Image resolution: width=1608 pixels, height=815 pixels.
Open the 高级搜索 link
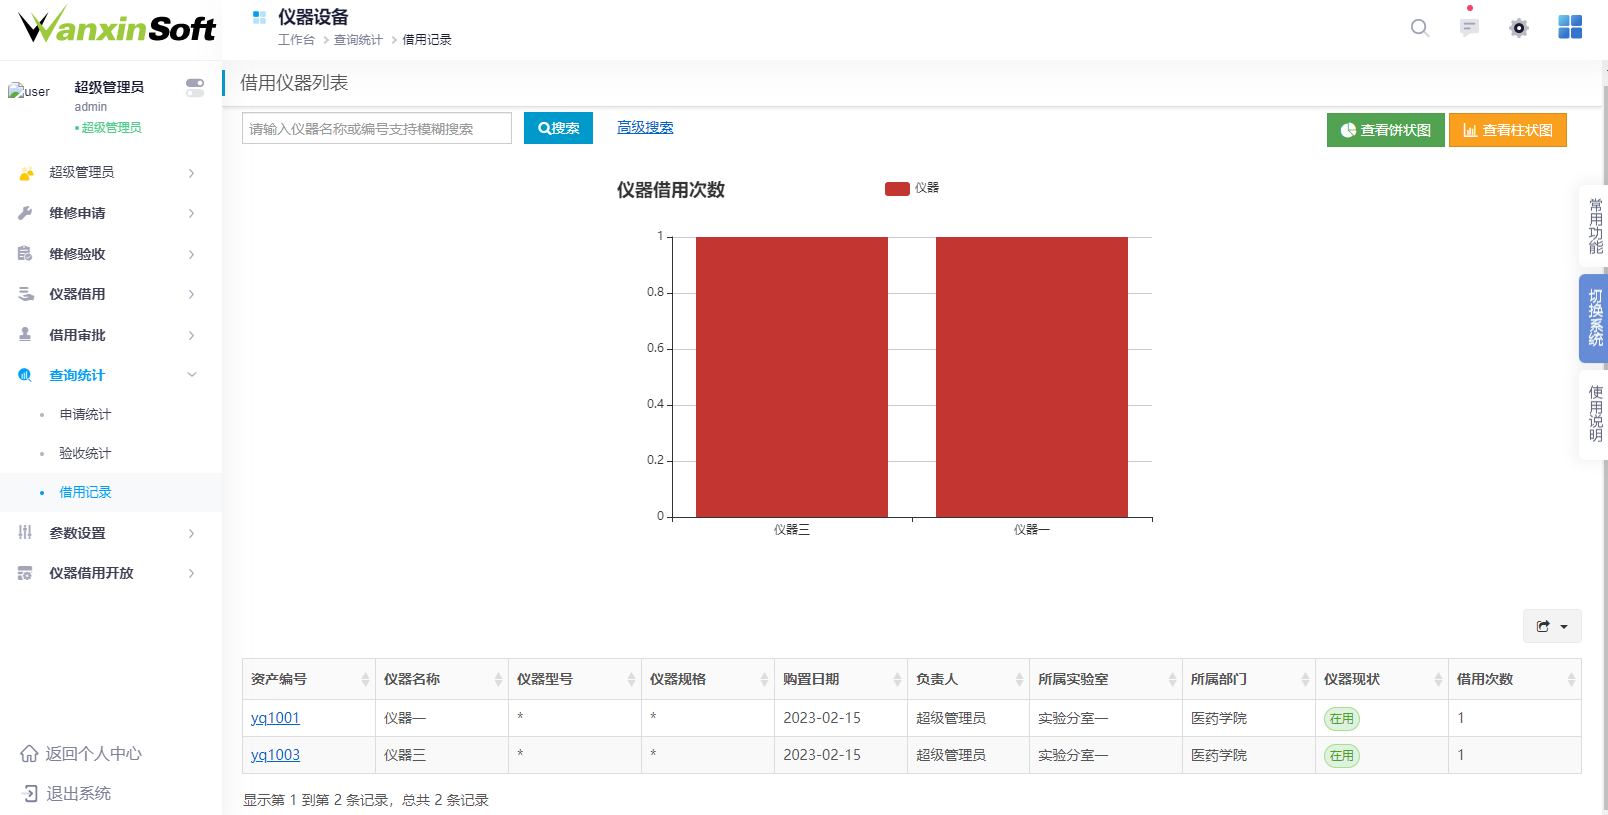click(x=645, y=127)
